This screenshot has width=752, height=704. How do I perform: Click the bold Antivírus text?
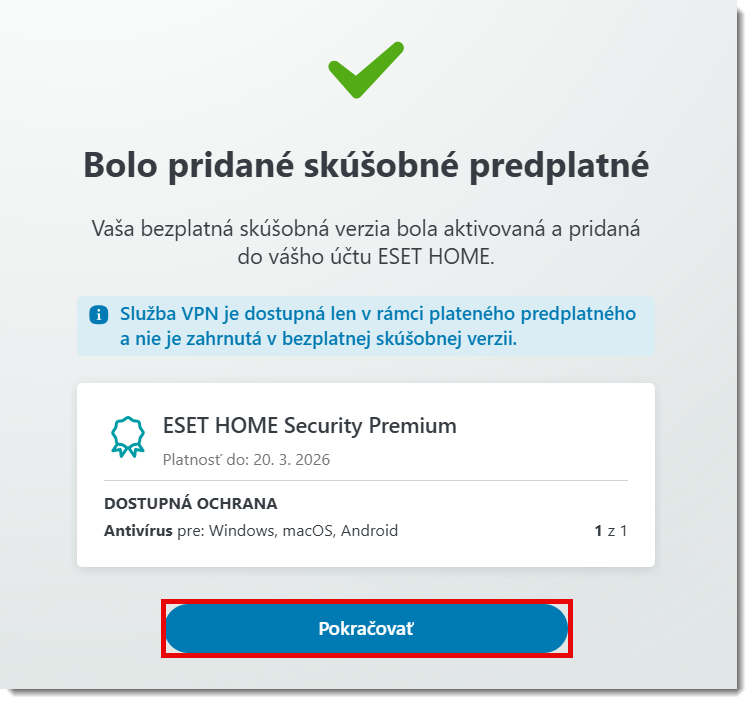pyautogui.click(x=138, y=531)
